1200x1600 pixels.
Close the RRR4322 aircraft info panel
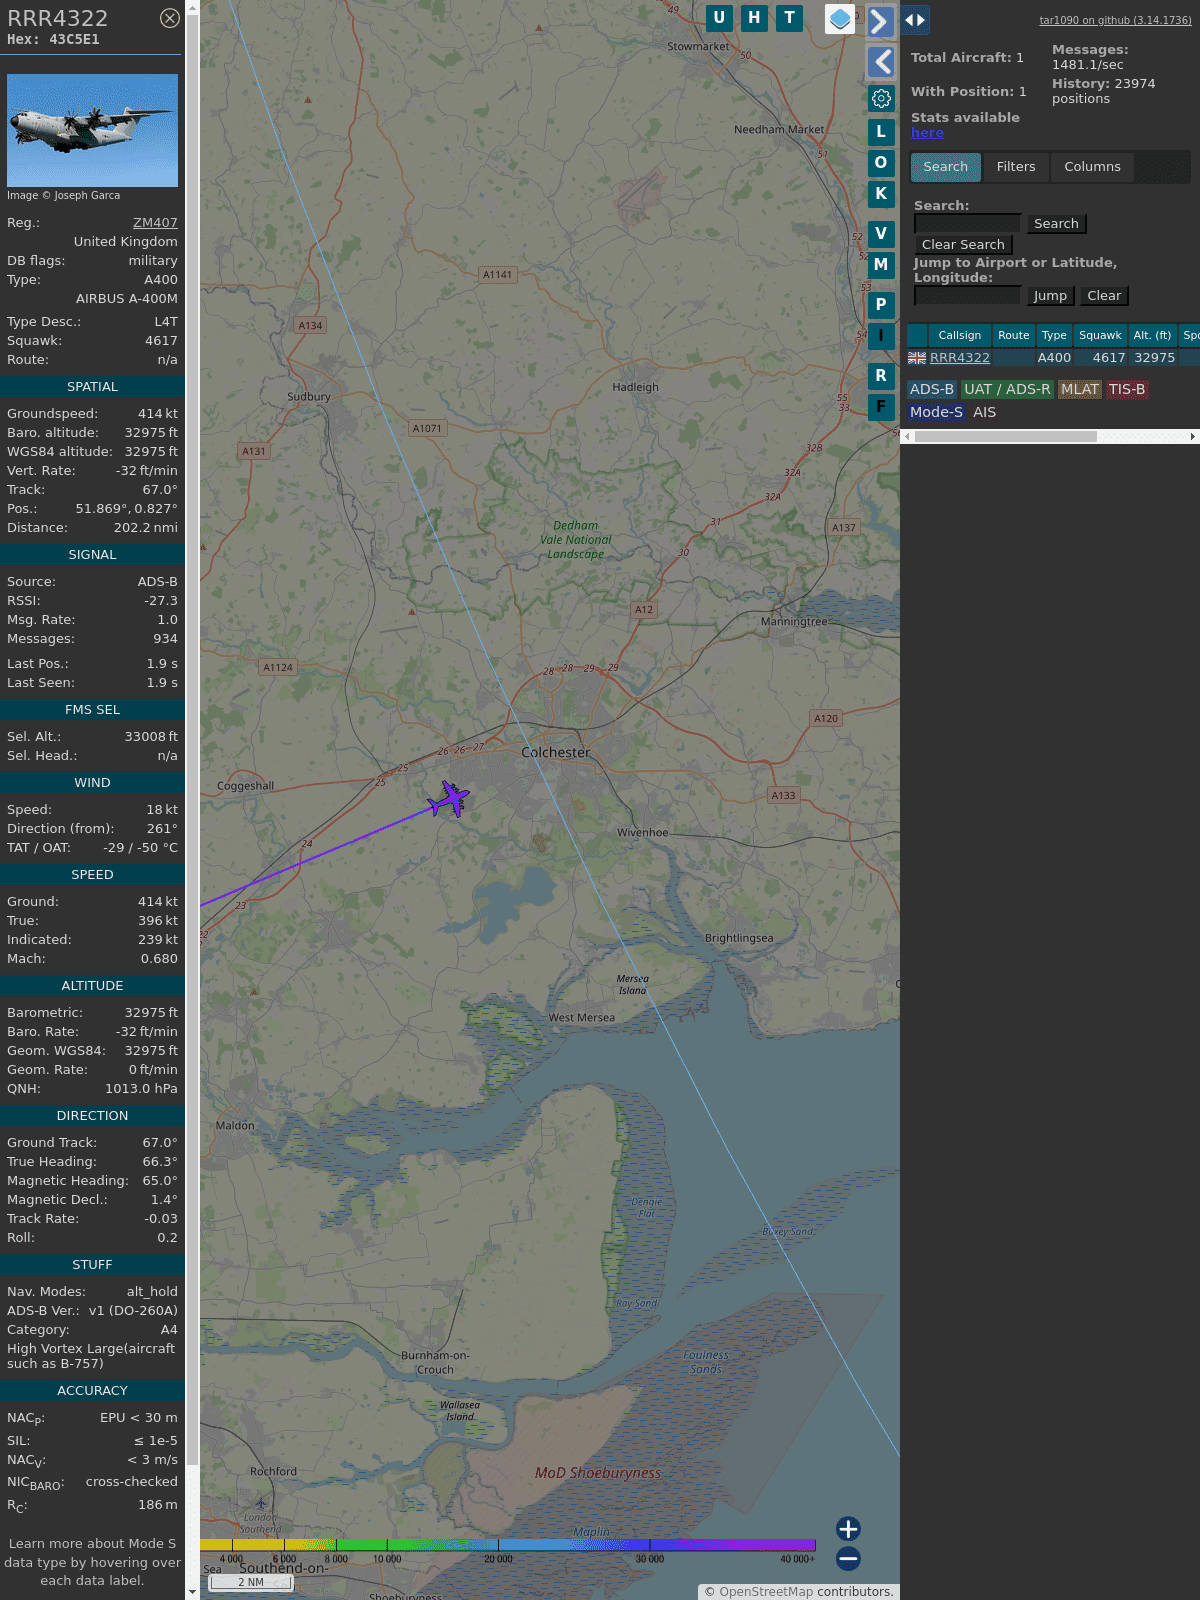point(170,18)
